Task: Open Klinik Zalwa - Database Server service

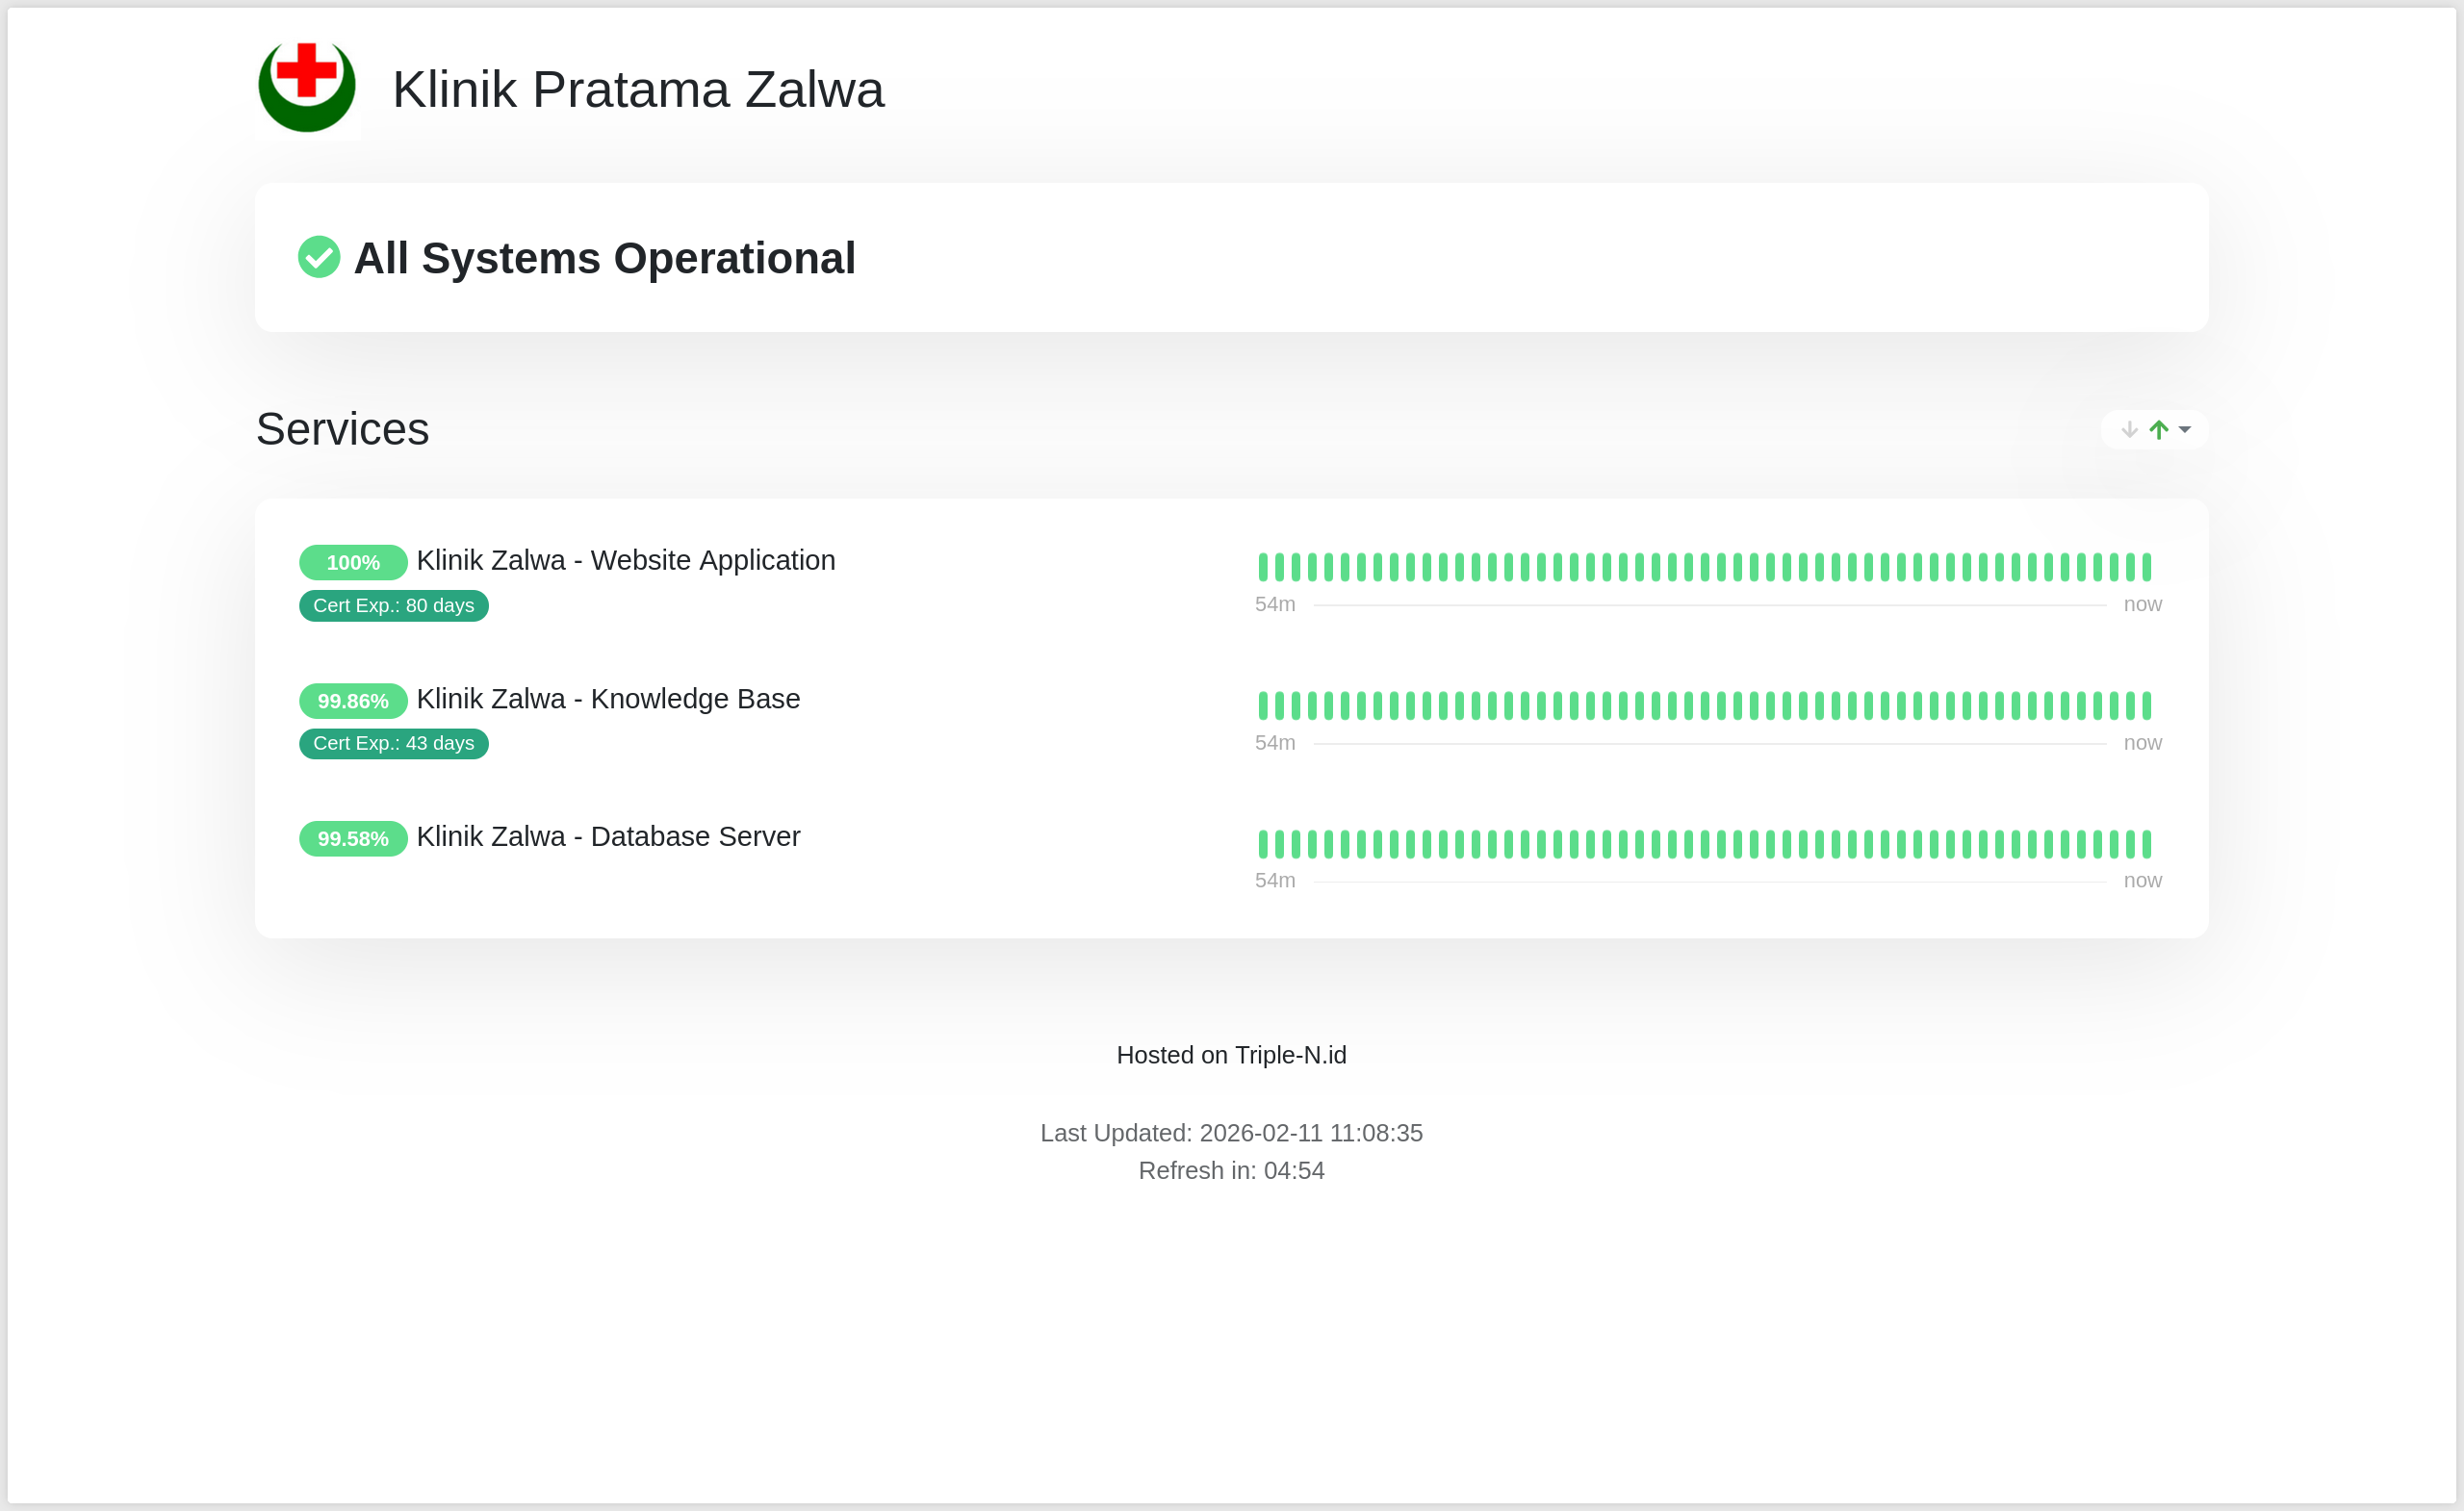Action: pos(608,837)
